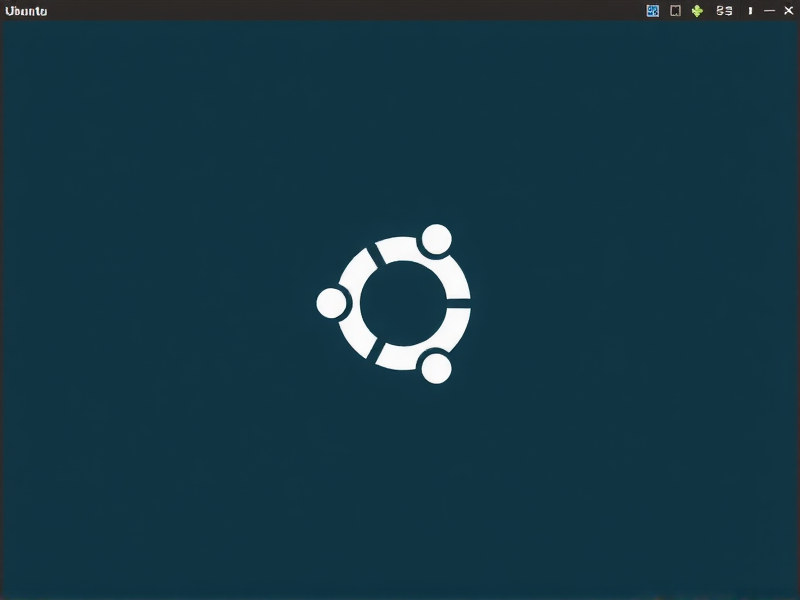Click the Ubuntu window title text
Screen dimensions: 800x600
coord(26,11)
